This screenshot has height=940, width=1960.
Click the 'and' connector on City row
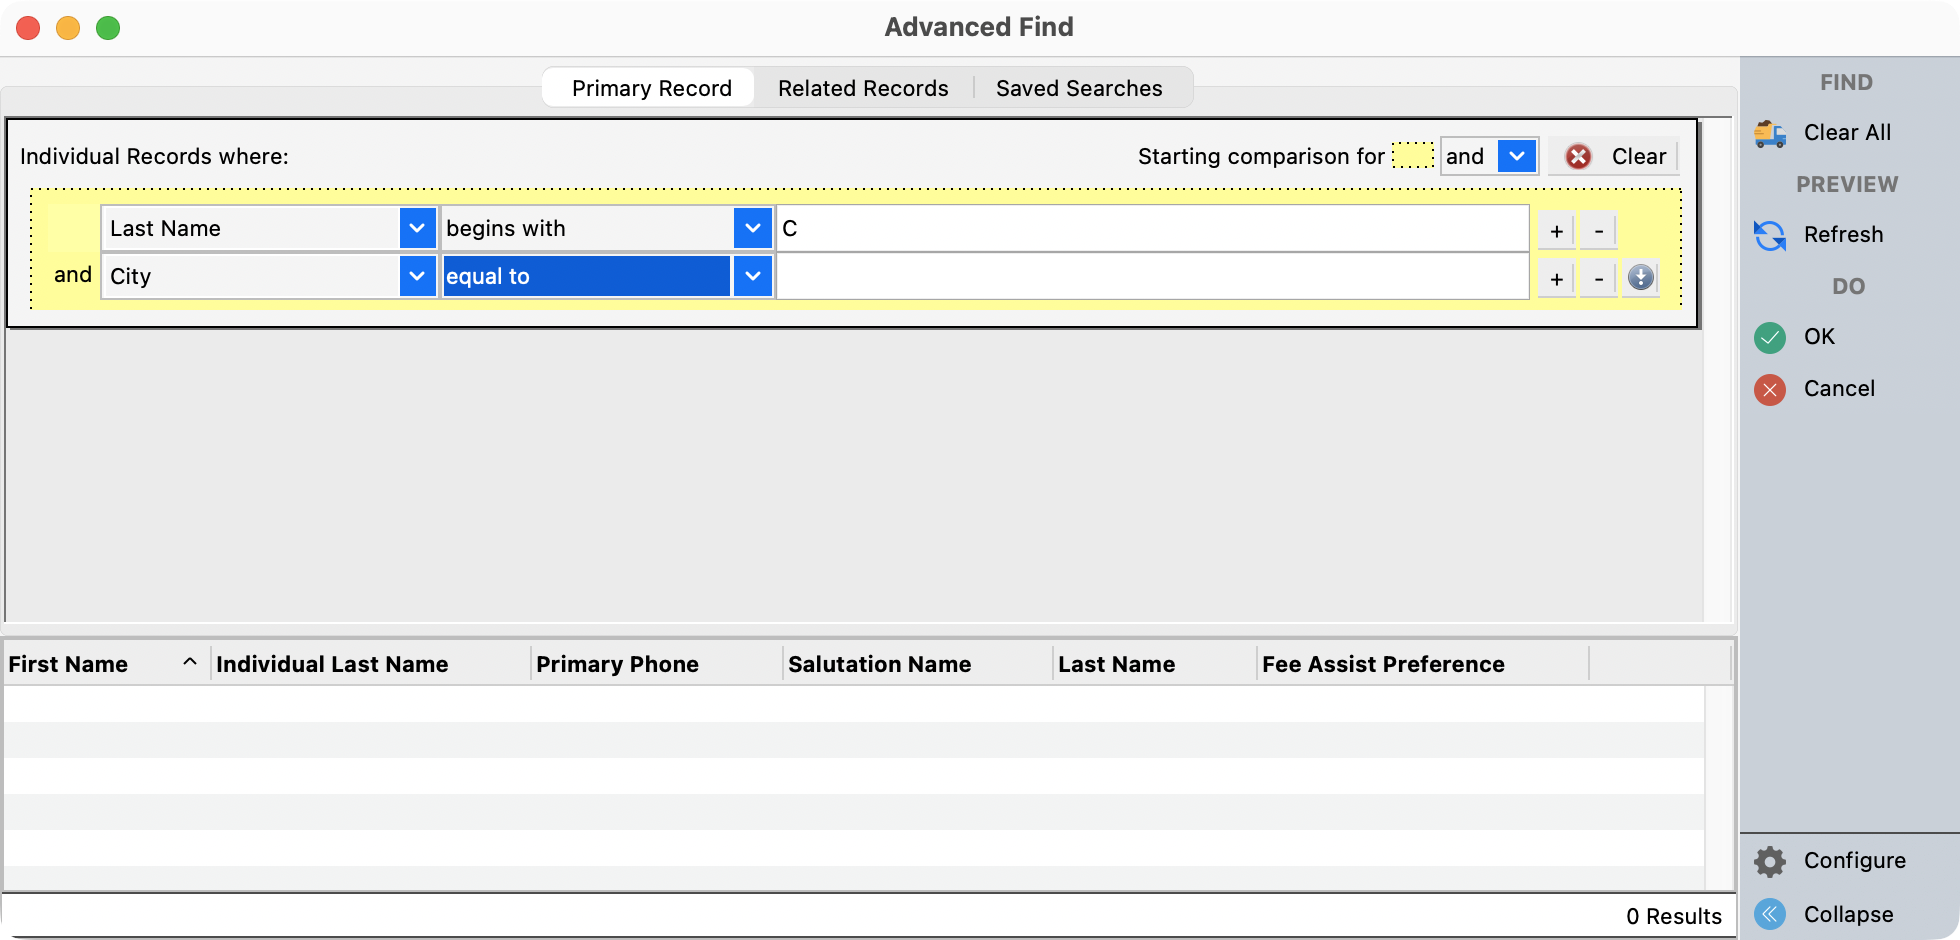click(x=73, y=274)
